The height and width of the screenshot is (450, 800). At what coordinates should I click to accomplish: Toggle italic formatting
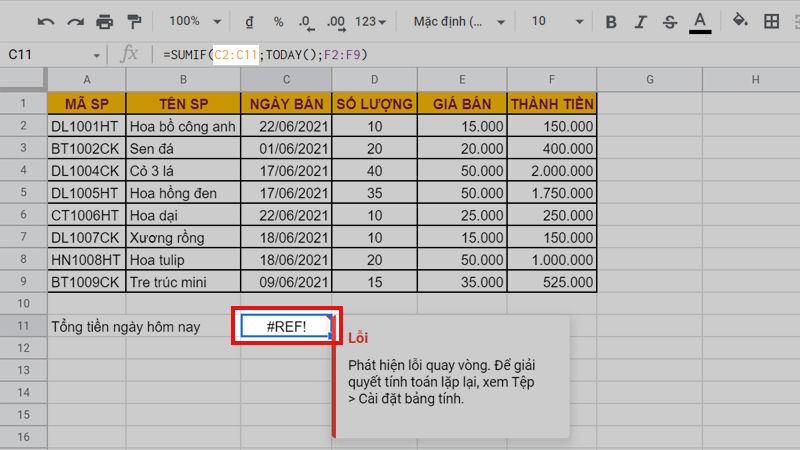coord(640,21)
